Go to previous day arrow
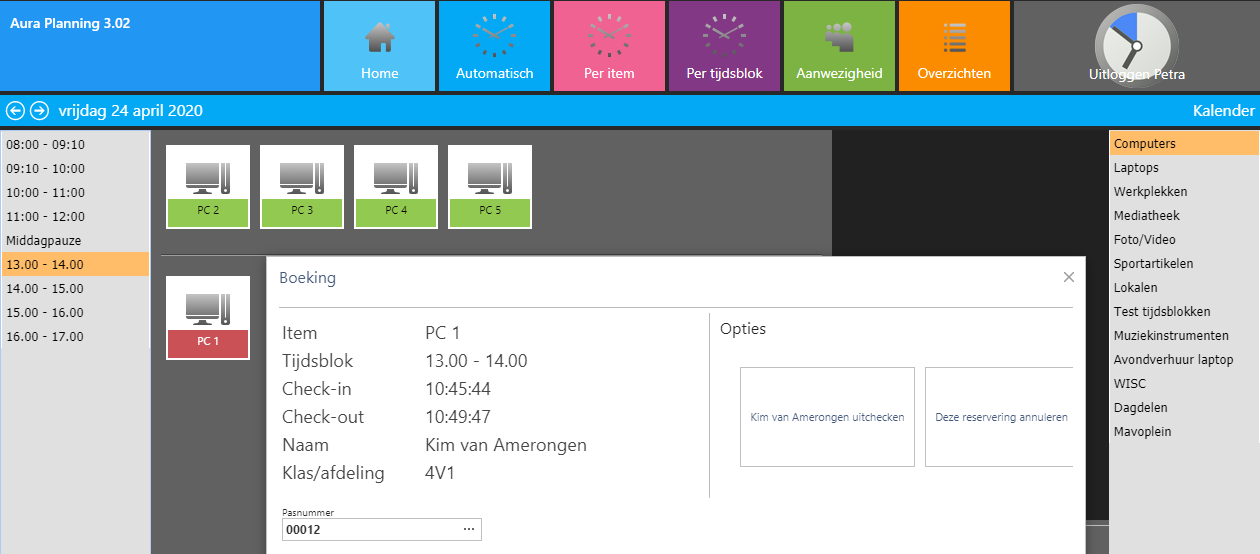 (15, 111)
